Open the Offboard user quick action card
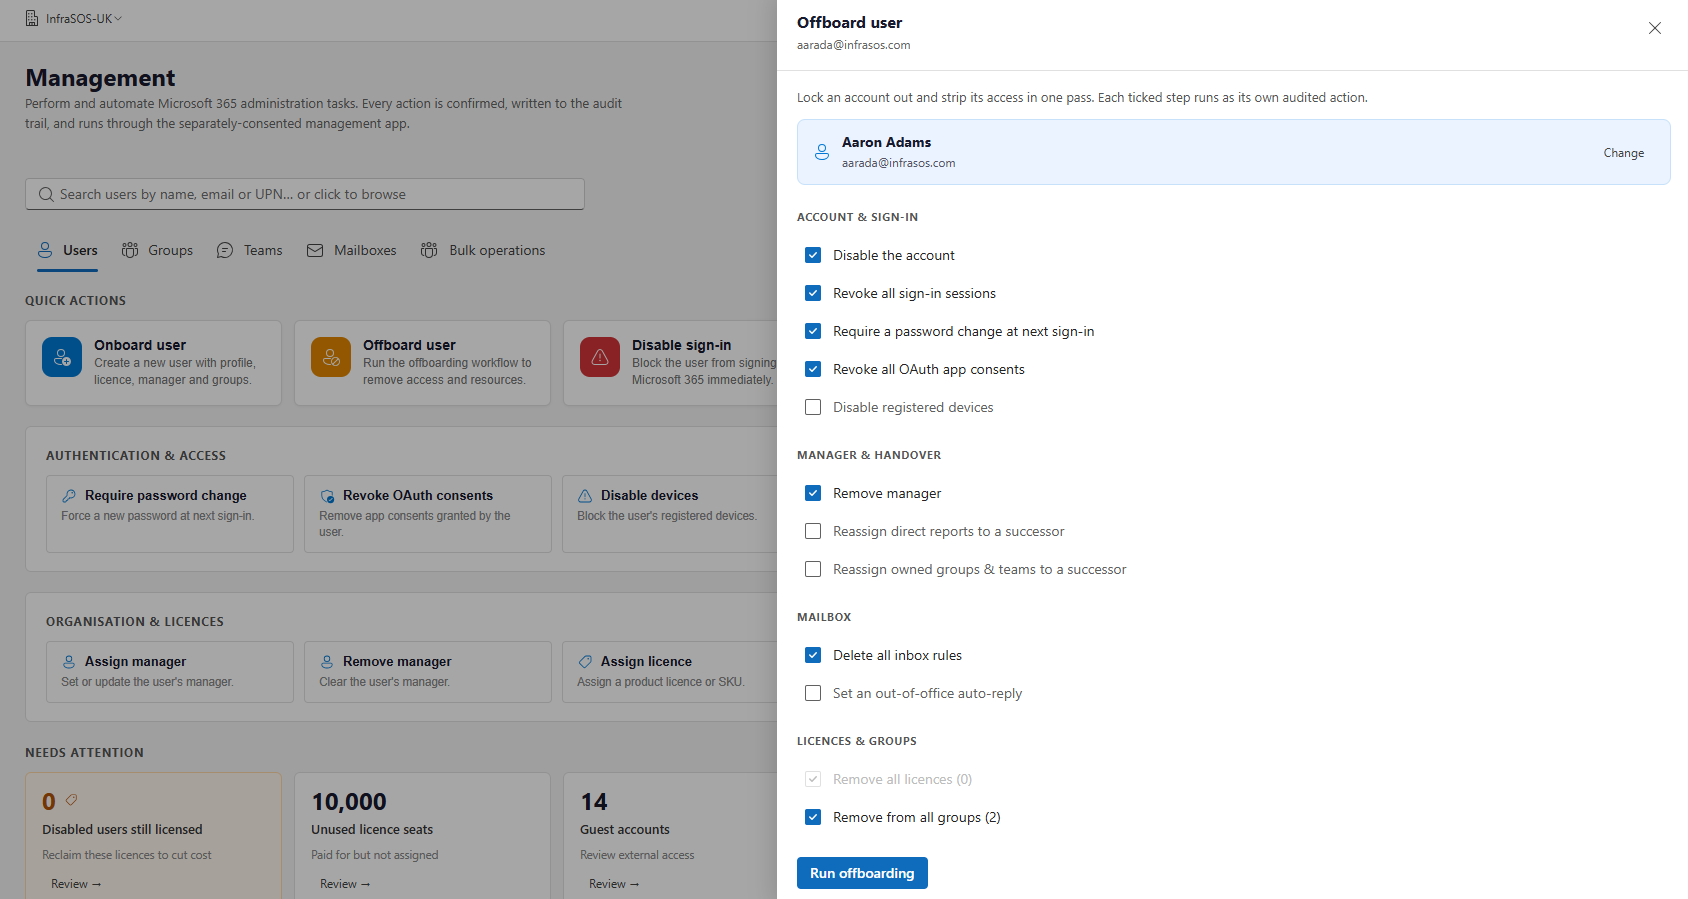1688x899 pixels. pos(422,363)
